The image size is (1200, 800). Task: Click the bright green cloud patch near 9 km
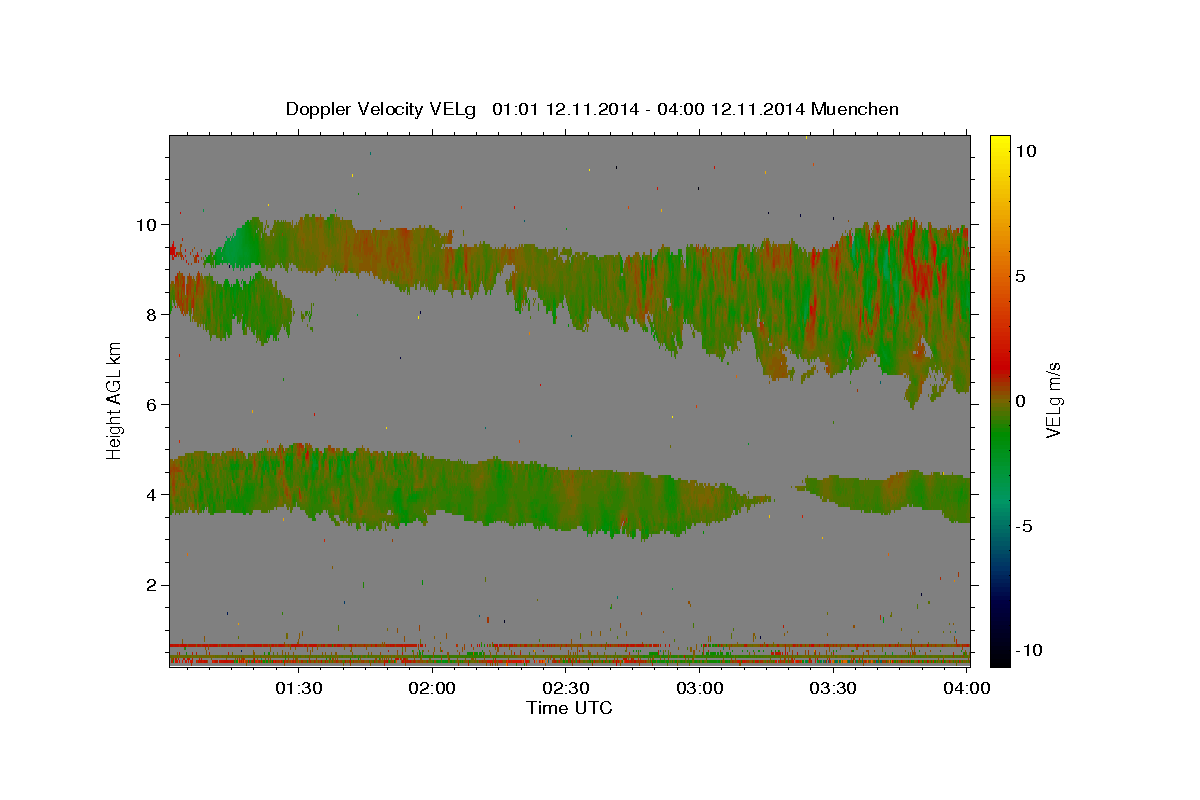click(x=234, y=247)
